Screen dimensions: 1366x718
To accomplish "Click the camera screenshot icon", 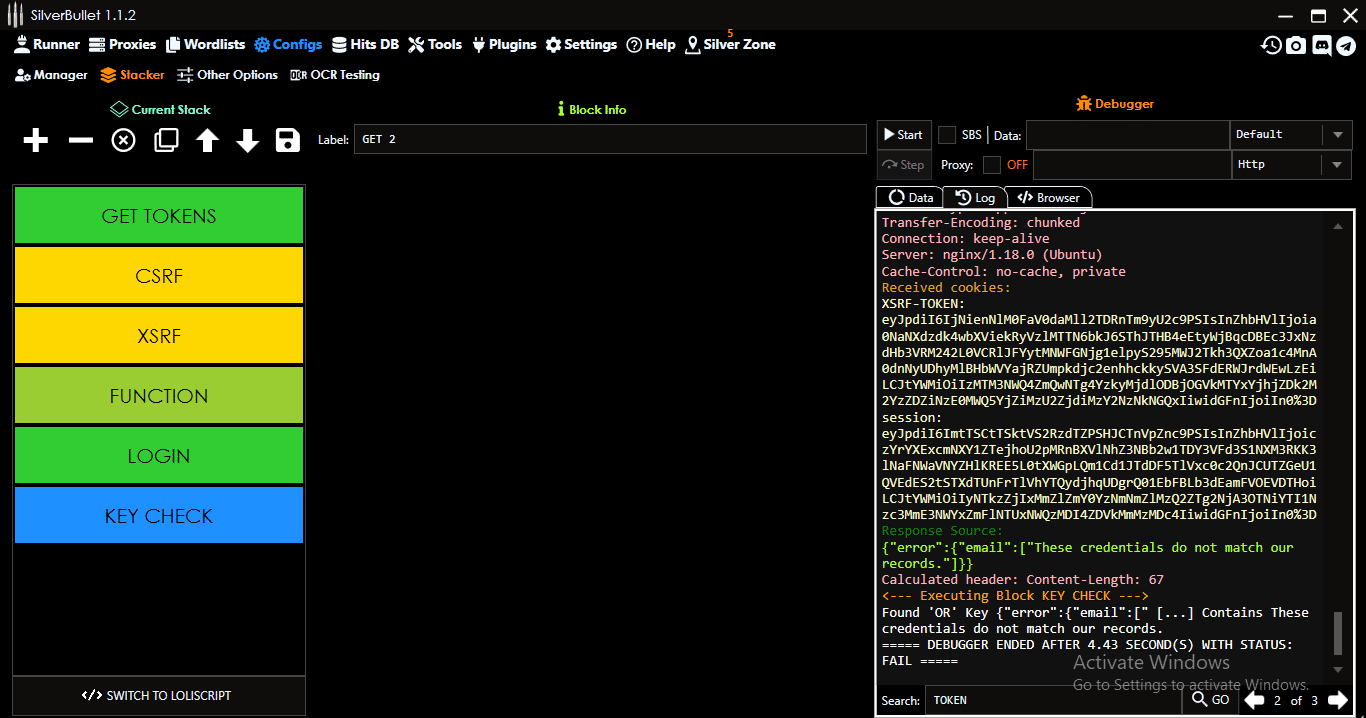I will click(1296, 45).
